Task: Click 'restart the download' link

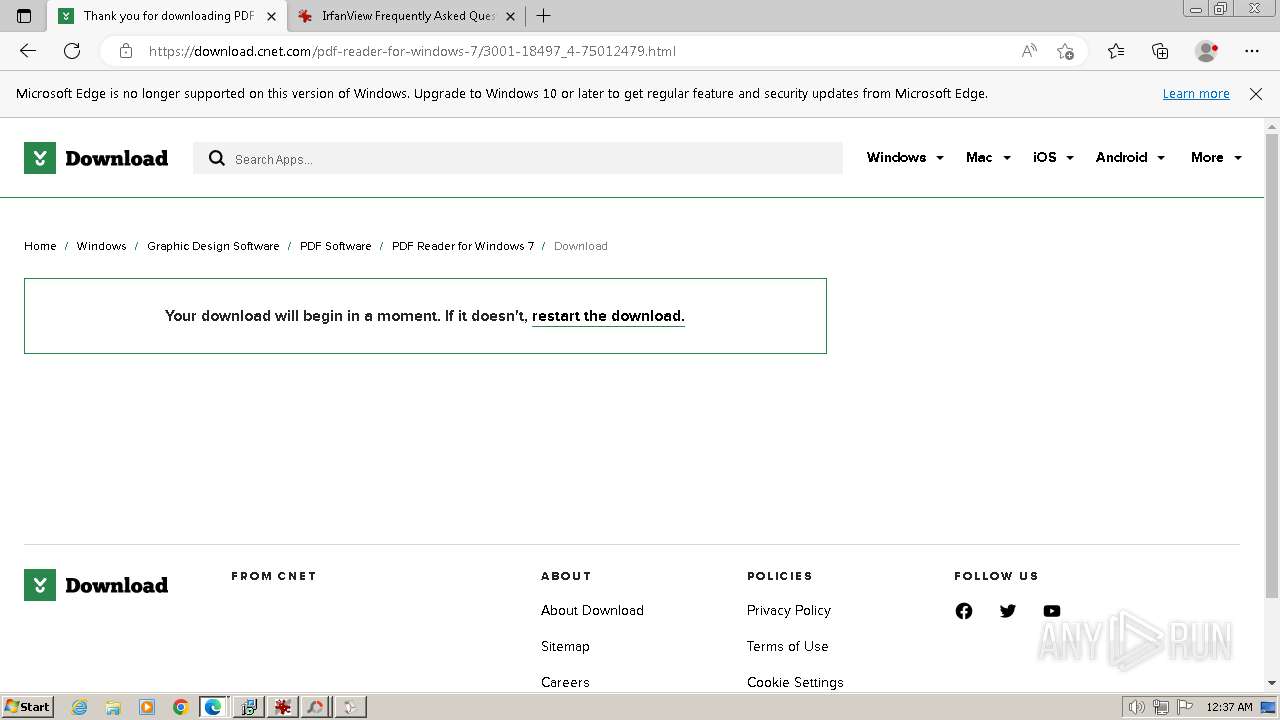Action: click(608, 316)
